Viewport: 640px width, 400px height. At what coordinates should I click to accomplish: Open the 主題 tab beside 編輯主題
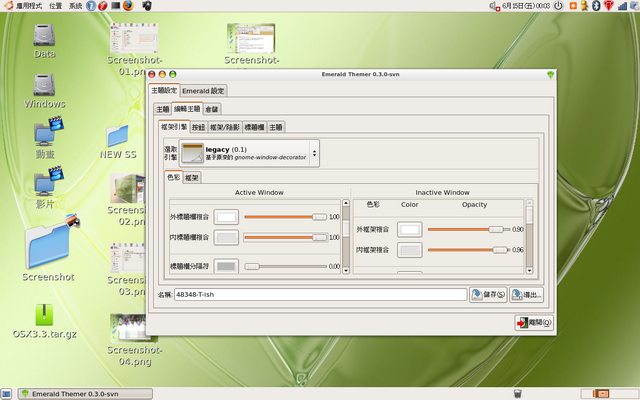tap(162, 109)
